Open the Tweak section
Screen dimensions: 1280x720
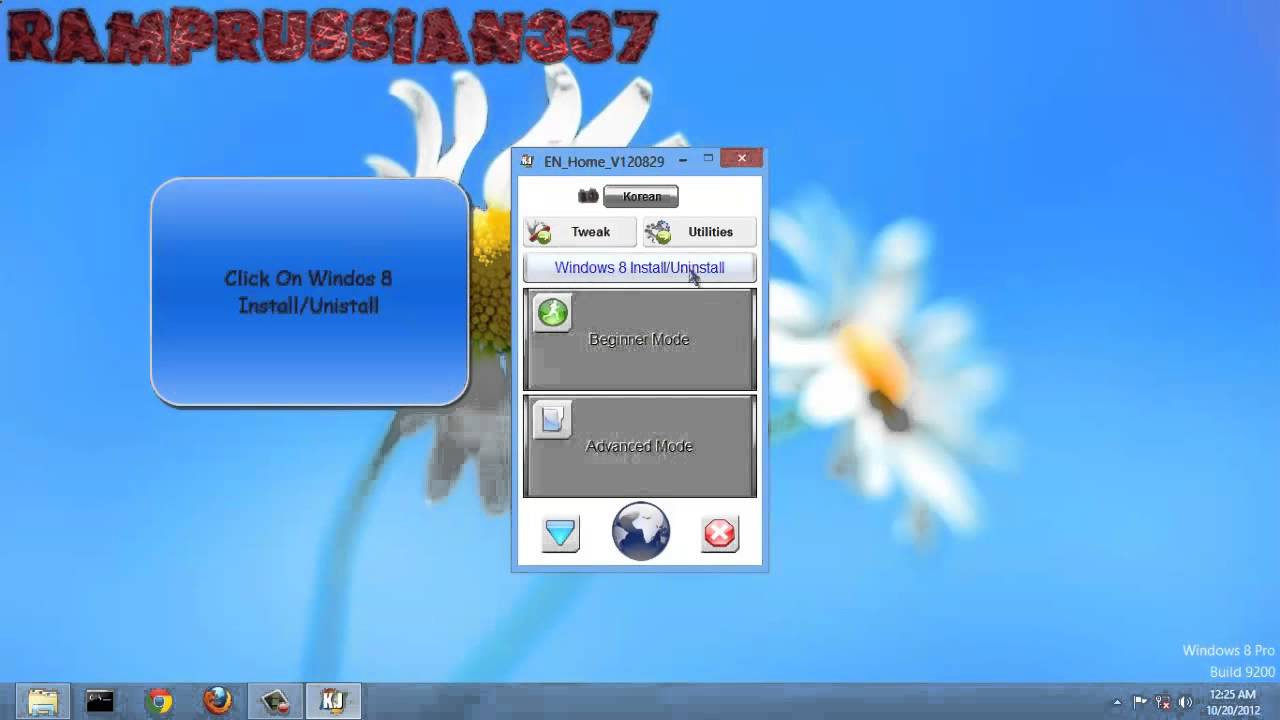[580, 232]
